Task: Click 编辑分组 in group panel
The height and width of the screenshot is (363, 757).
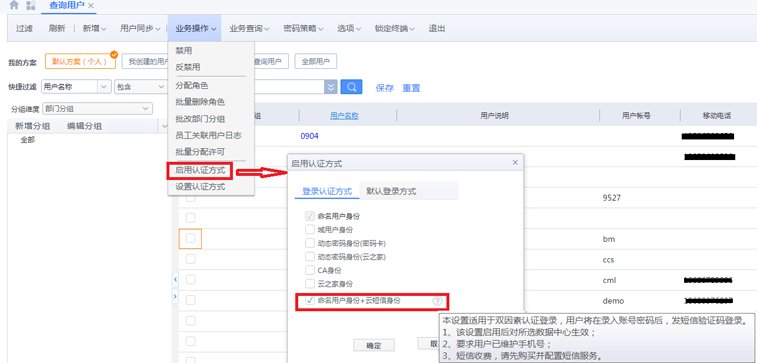Action: [x=84, y=126]
